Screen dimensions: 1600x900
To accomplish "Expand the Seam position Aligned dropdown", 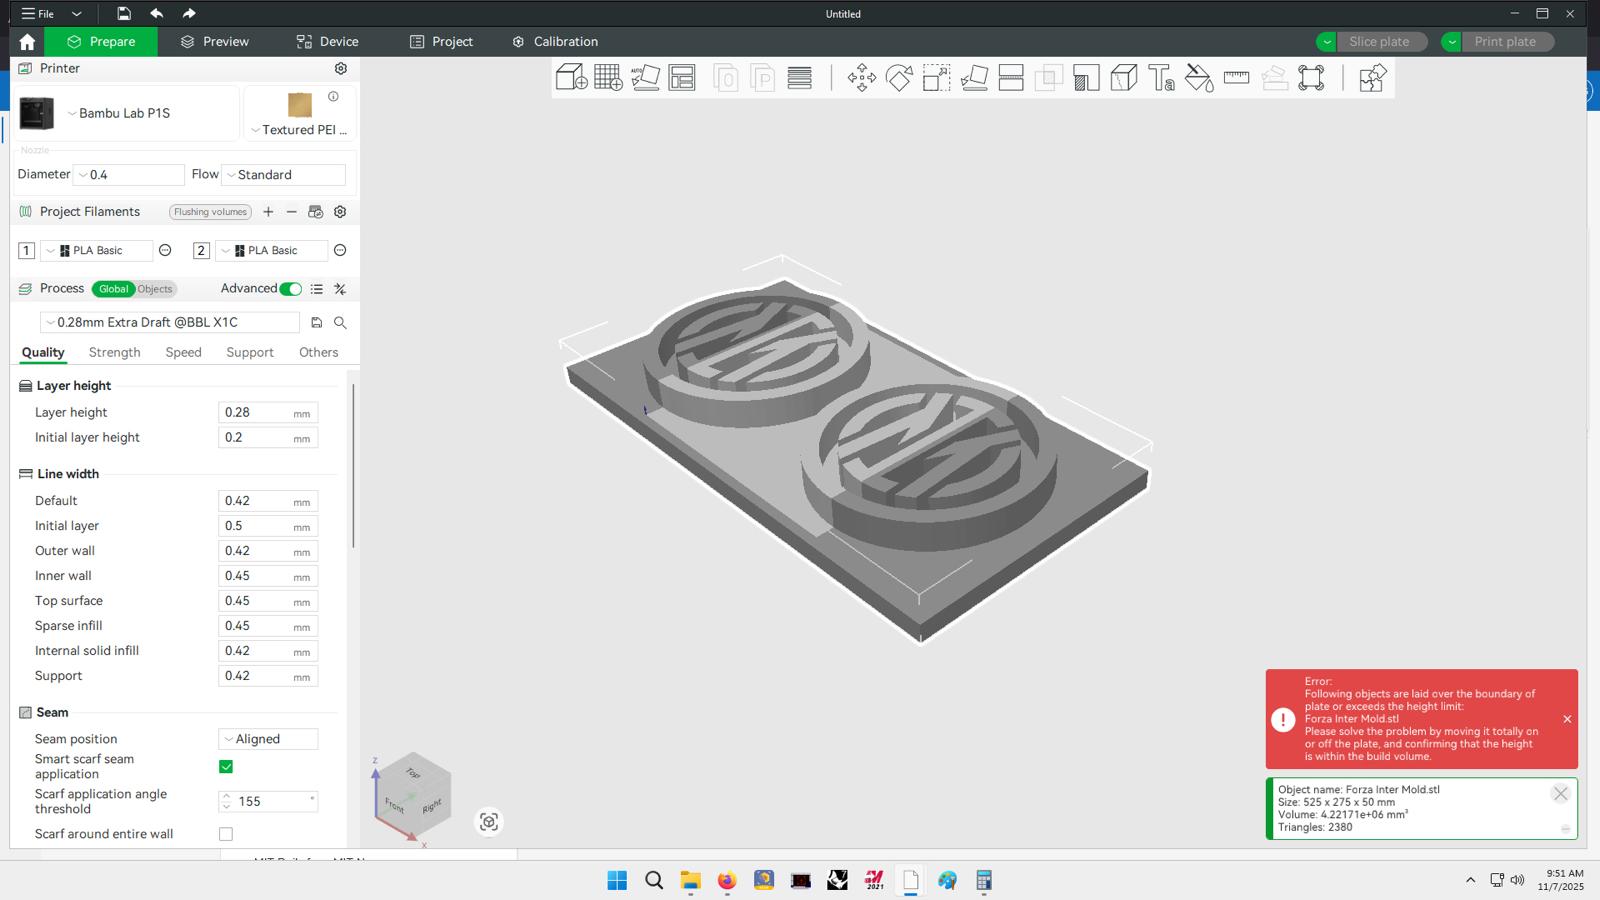I will (x=268, y=739).
